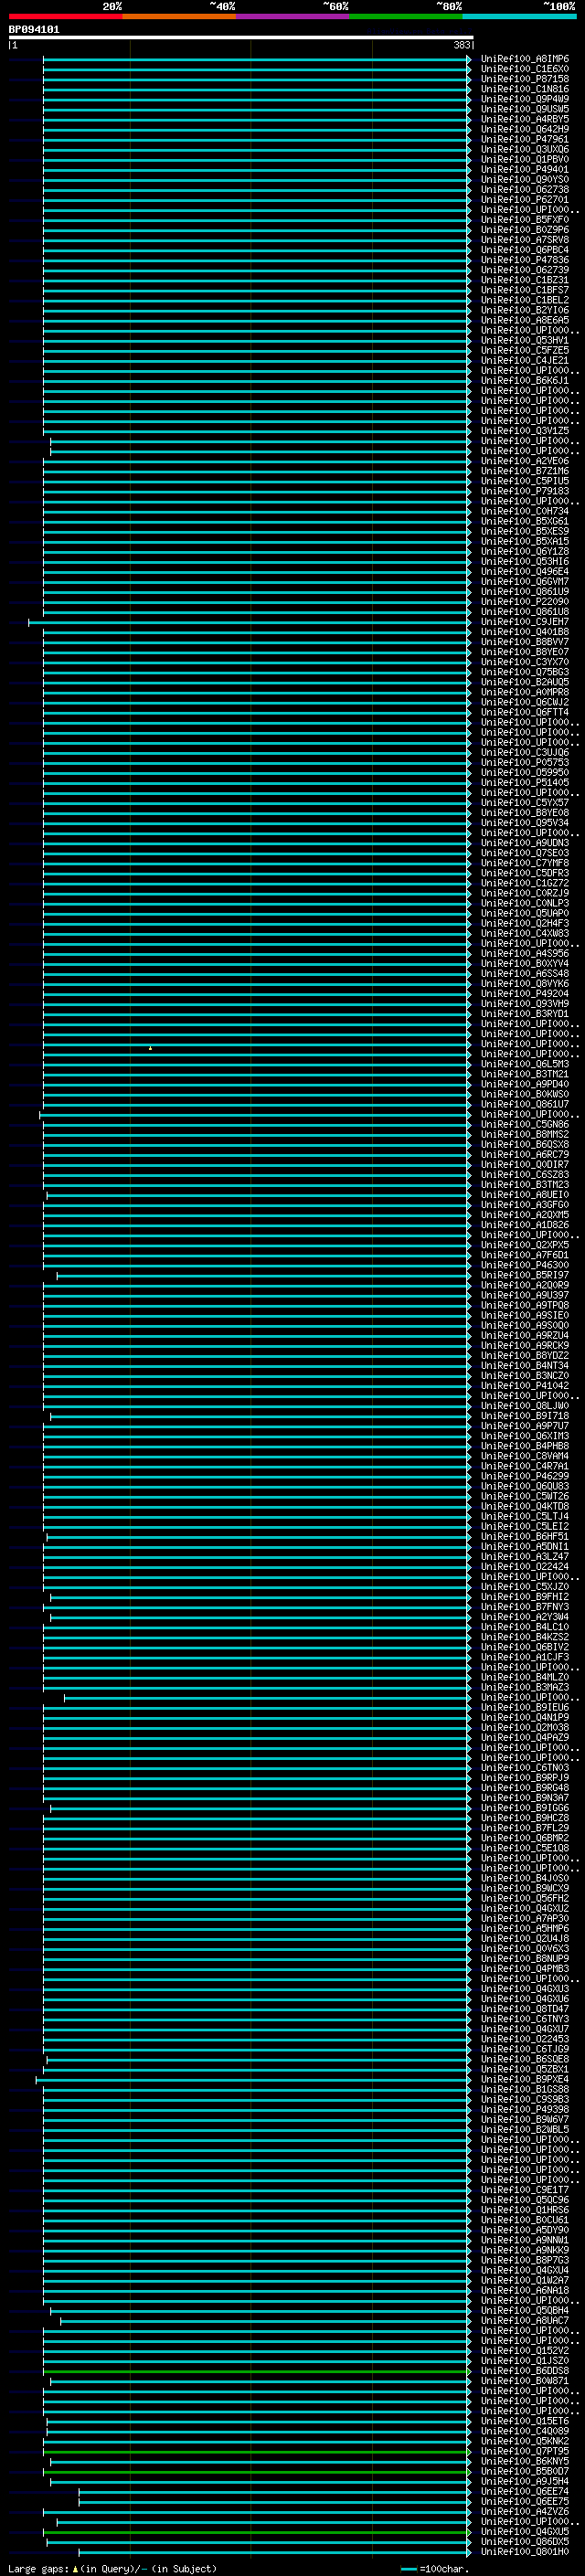Select hit label UniRef100_P46299
Screen dimensions: 585x2576
[524, 1477]
